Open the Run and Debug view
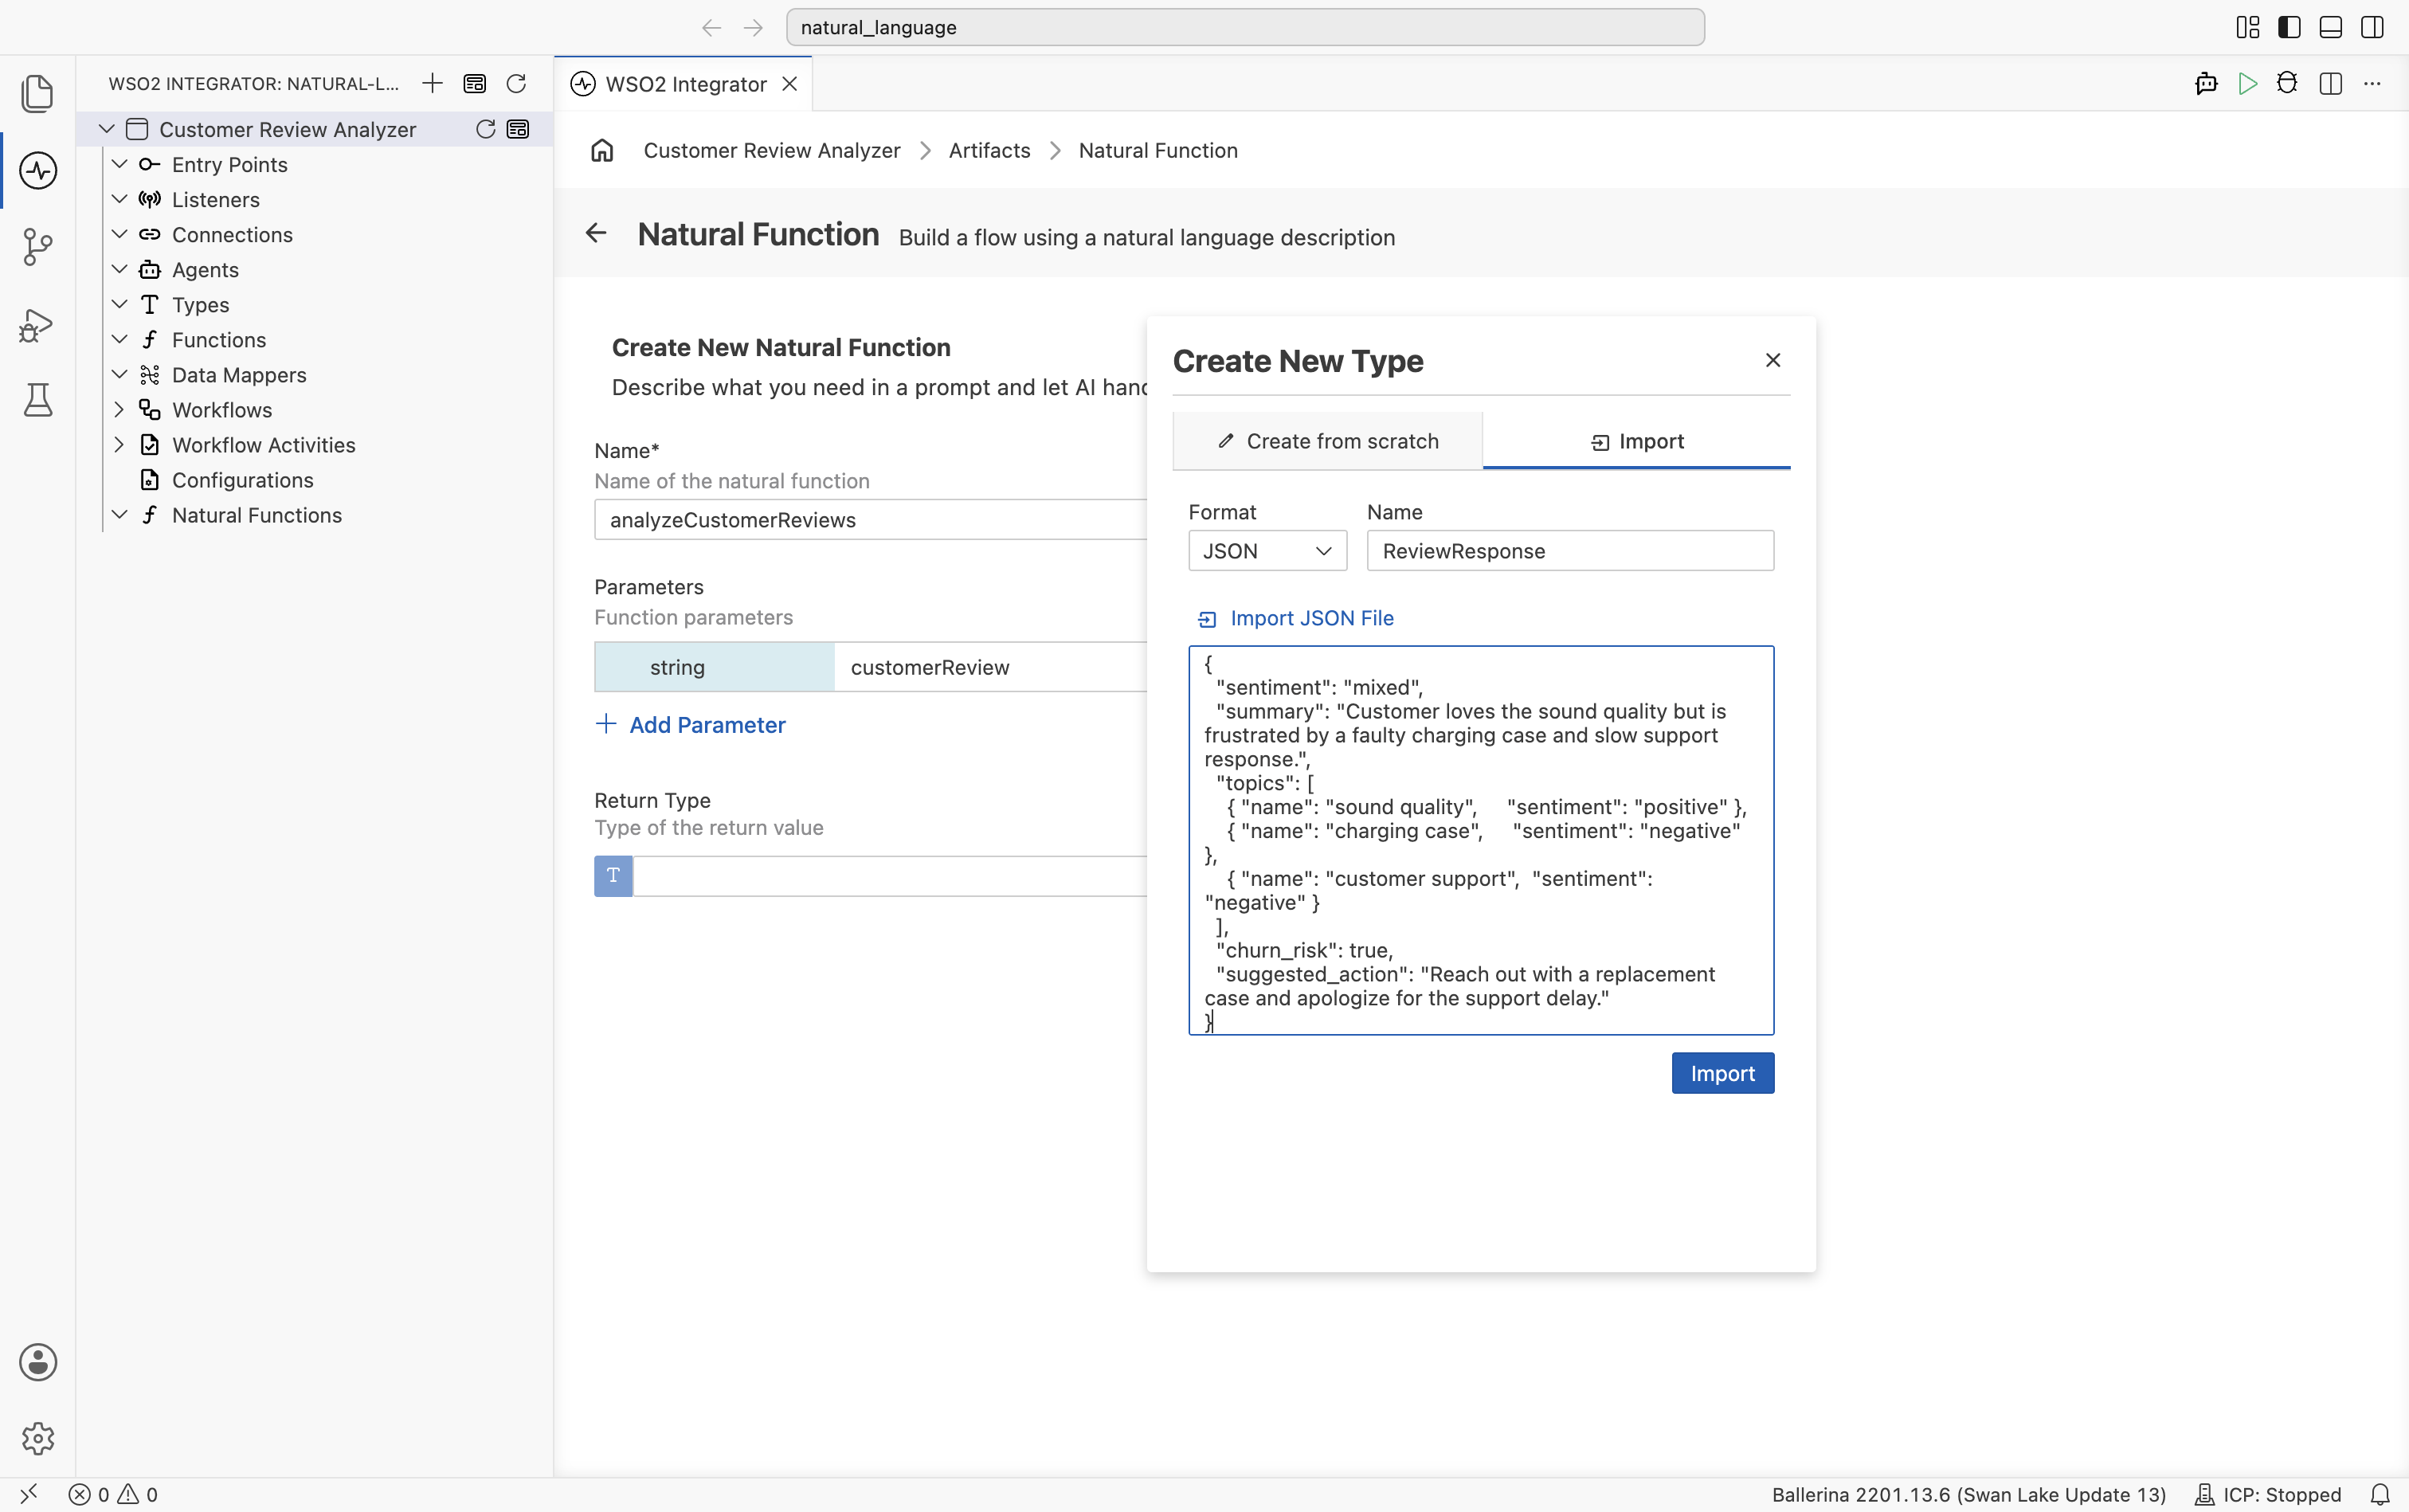The image size is (2409, 1512). [38, 324]
